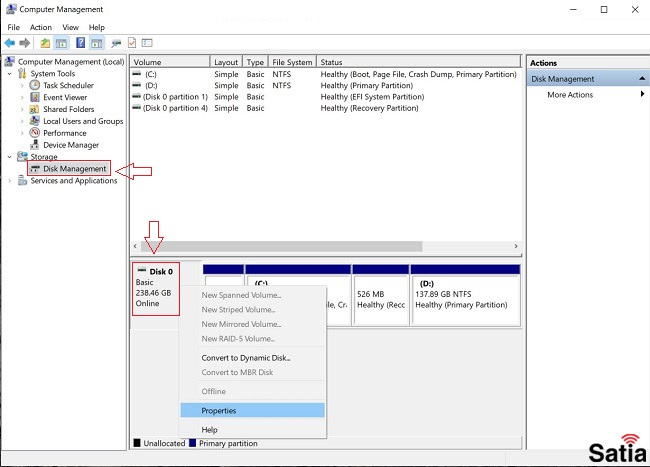Click the volume list scroll right arrow
650x467 pixels.
[x=516, y=246]
